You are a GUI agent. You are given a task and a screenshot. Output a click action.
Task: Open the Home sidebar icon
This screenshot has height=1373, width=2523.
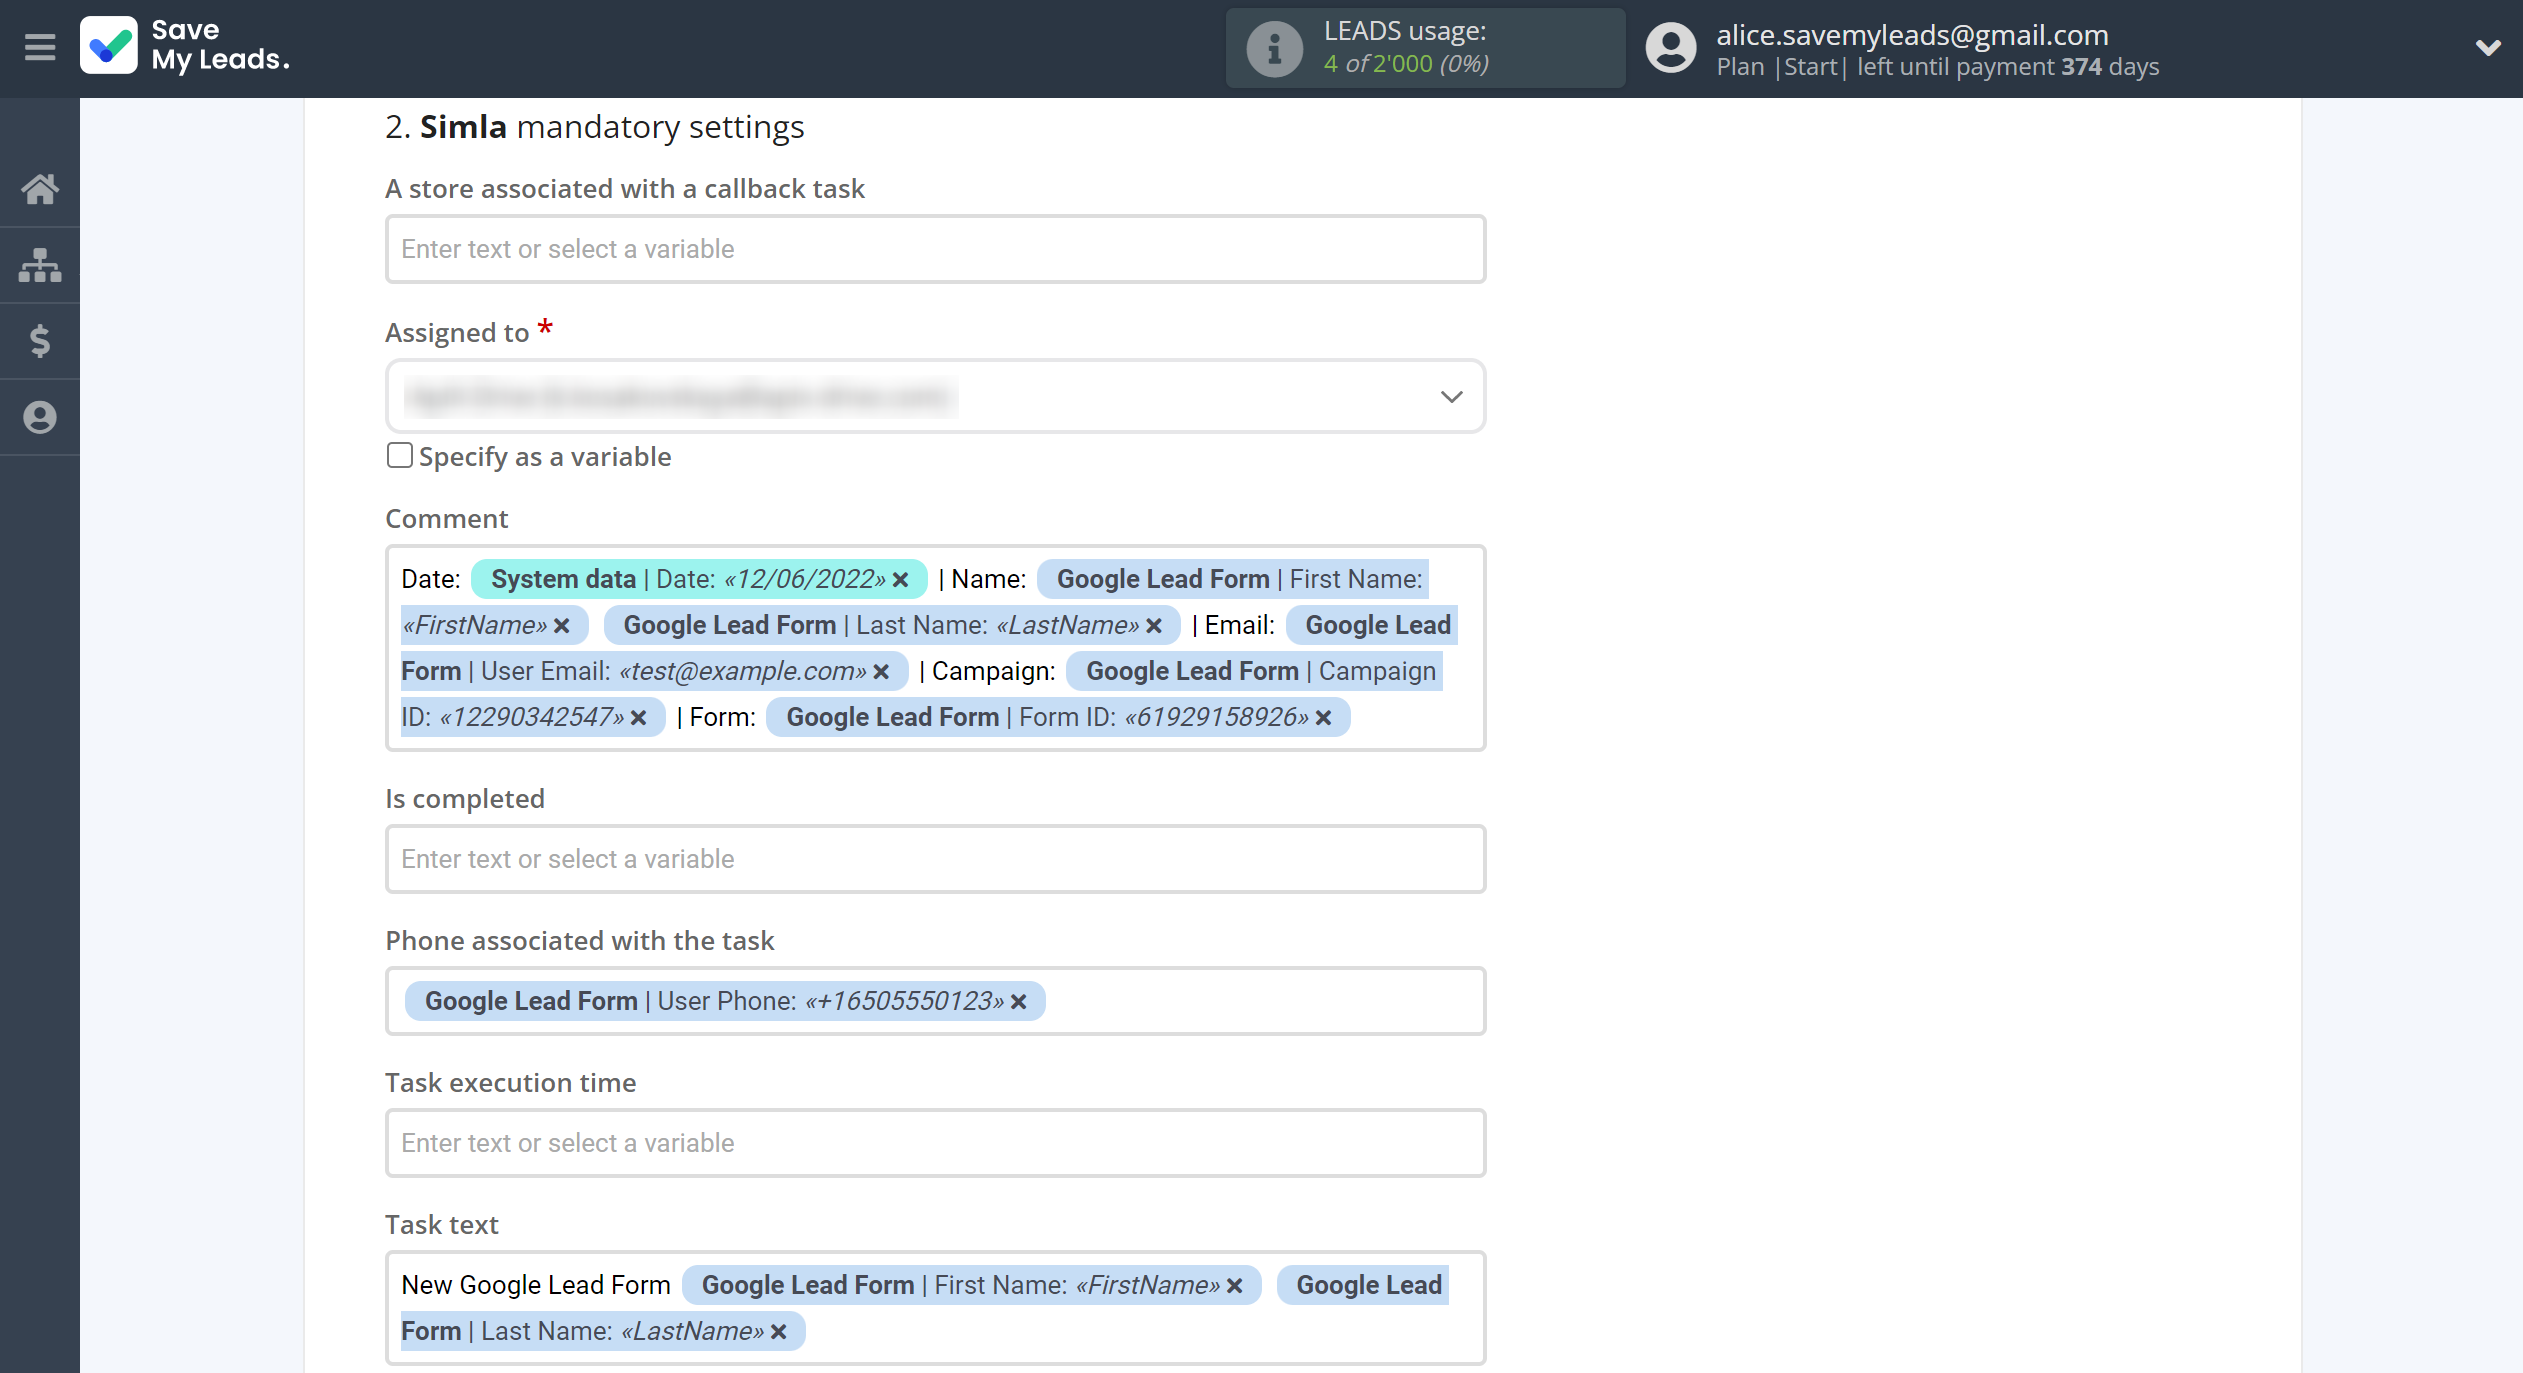click(x=40, y=189)
